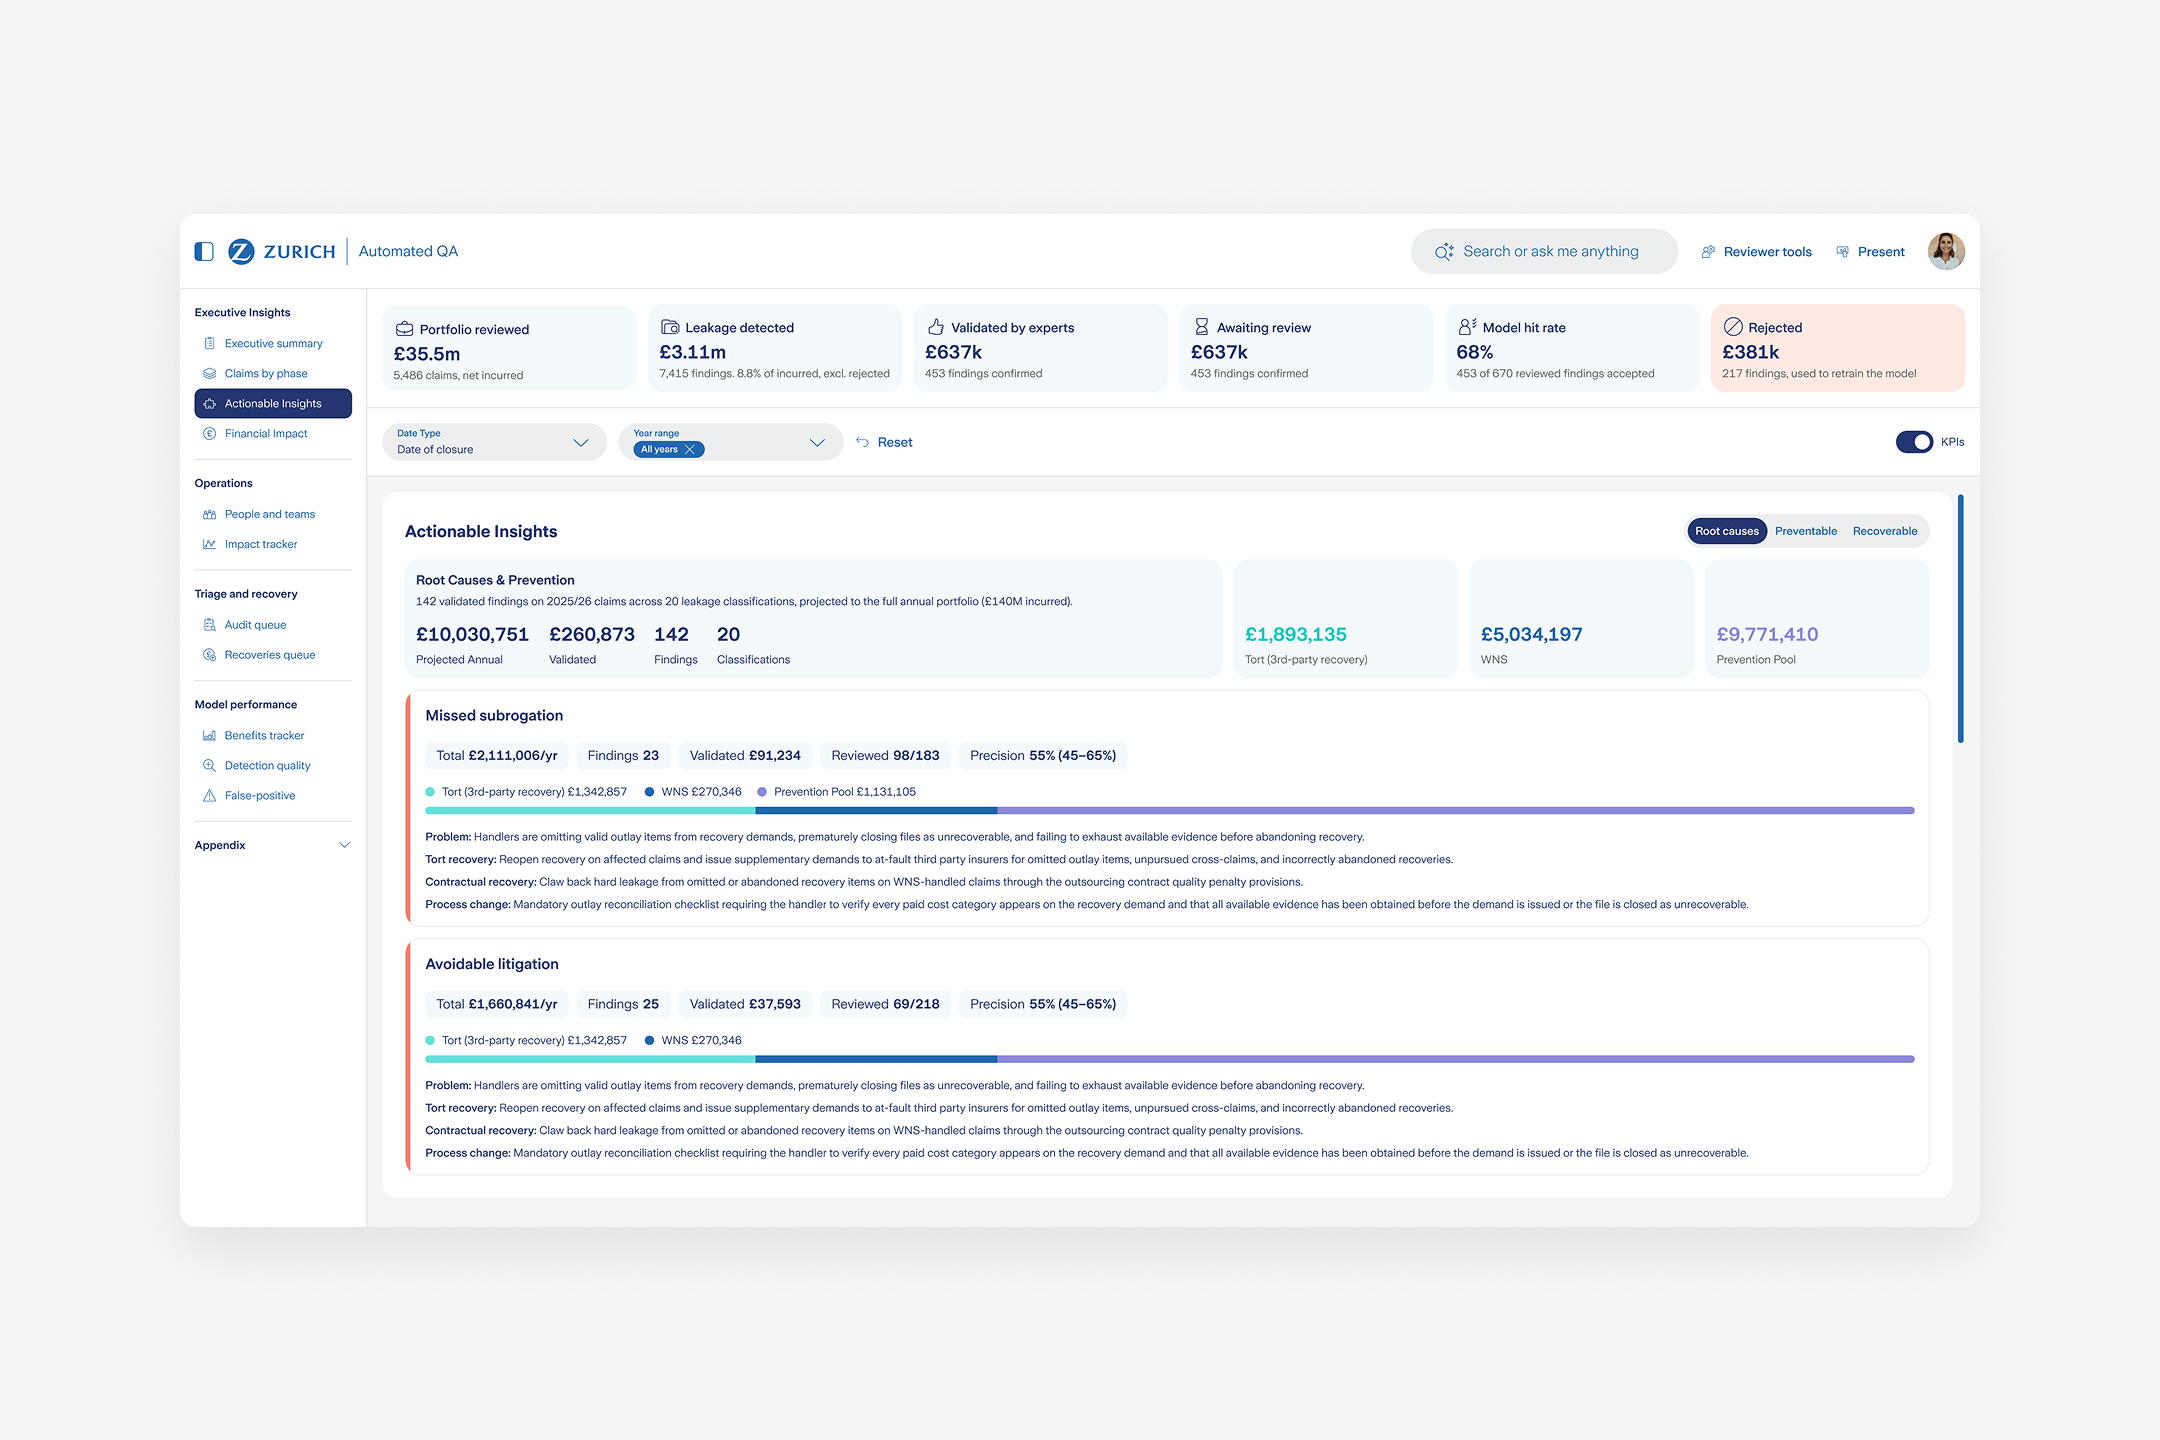This screenshot has width=2160, height=1440.
Task: Open Financial Impact link
Action: point(266,434)
